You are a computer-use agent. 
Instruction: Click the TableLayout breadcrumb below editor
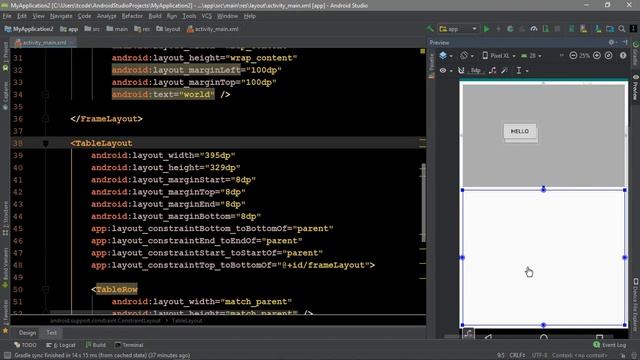tap(187, 321)
